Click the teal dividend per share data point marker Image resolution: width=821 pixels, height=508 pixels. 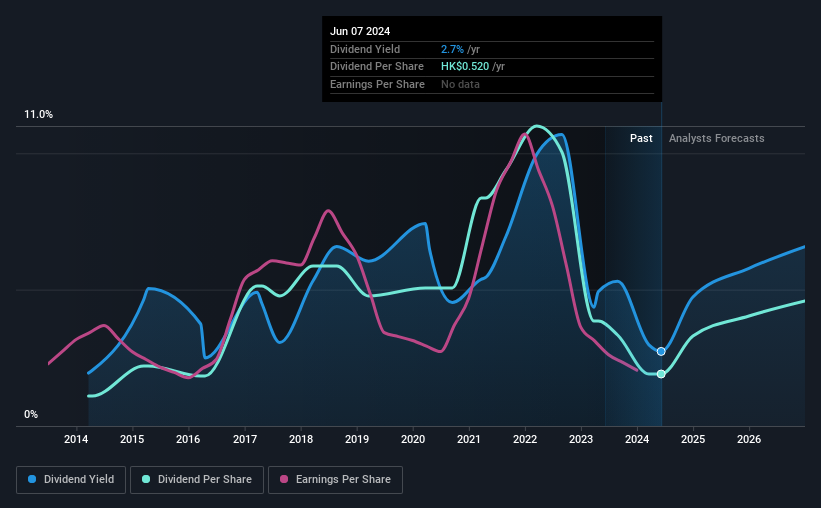[x=661, y=374]
